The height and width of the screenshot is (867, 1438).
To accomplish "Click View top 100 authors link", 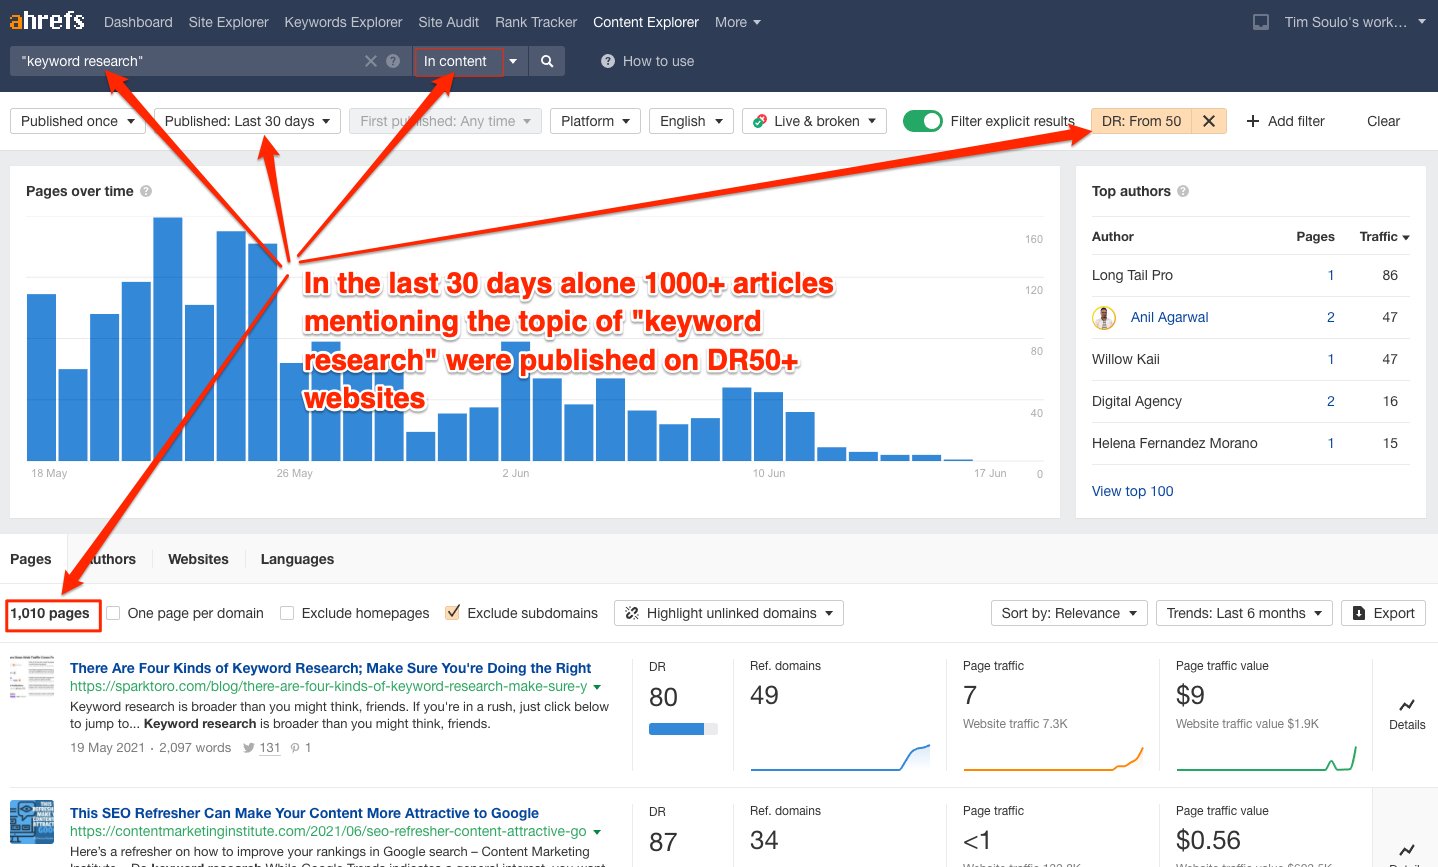I will pyautogui.click(x=1133, y=491).
